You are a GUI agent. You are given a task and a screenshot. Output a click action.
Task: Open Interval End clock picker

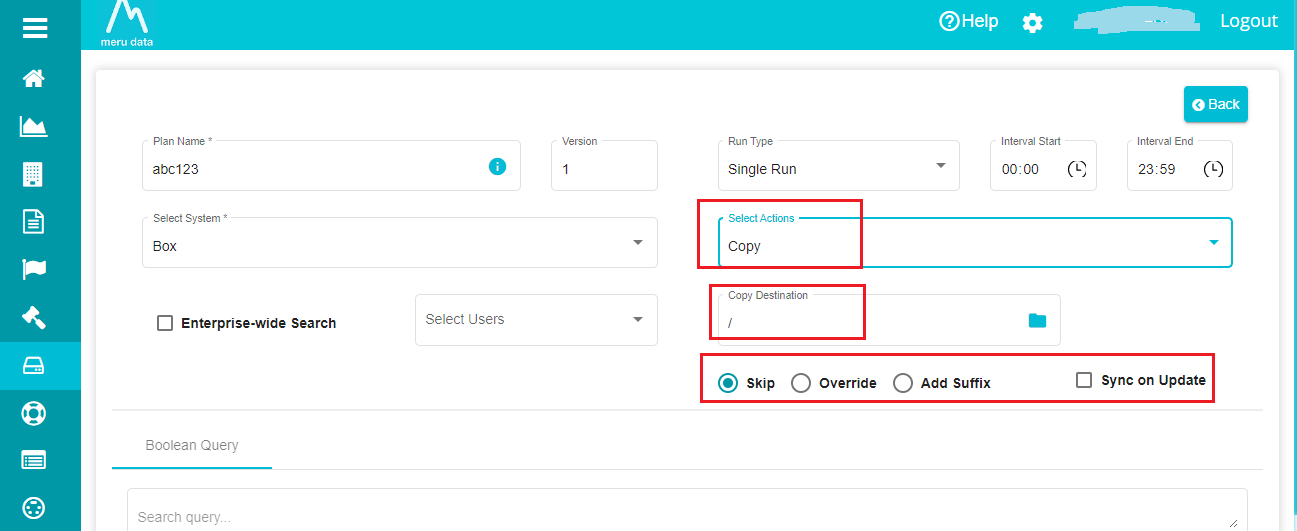(1213, 169)
